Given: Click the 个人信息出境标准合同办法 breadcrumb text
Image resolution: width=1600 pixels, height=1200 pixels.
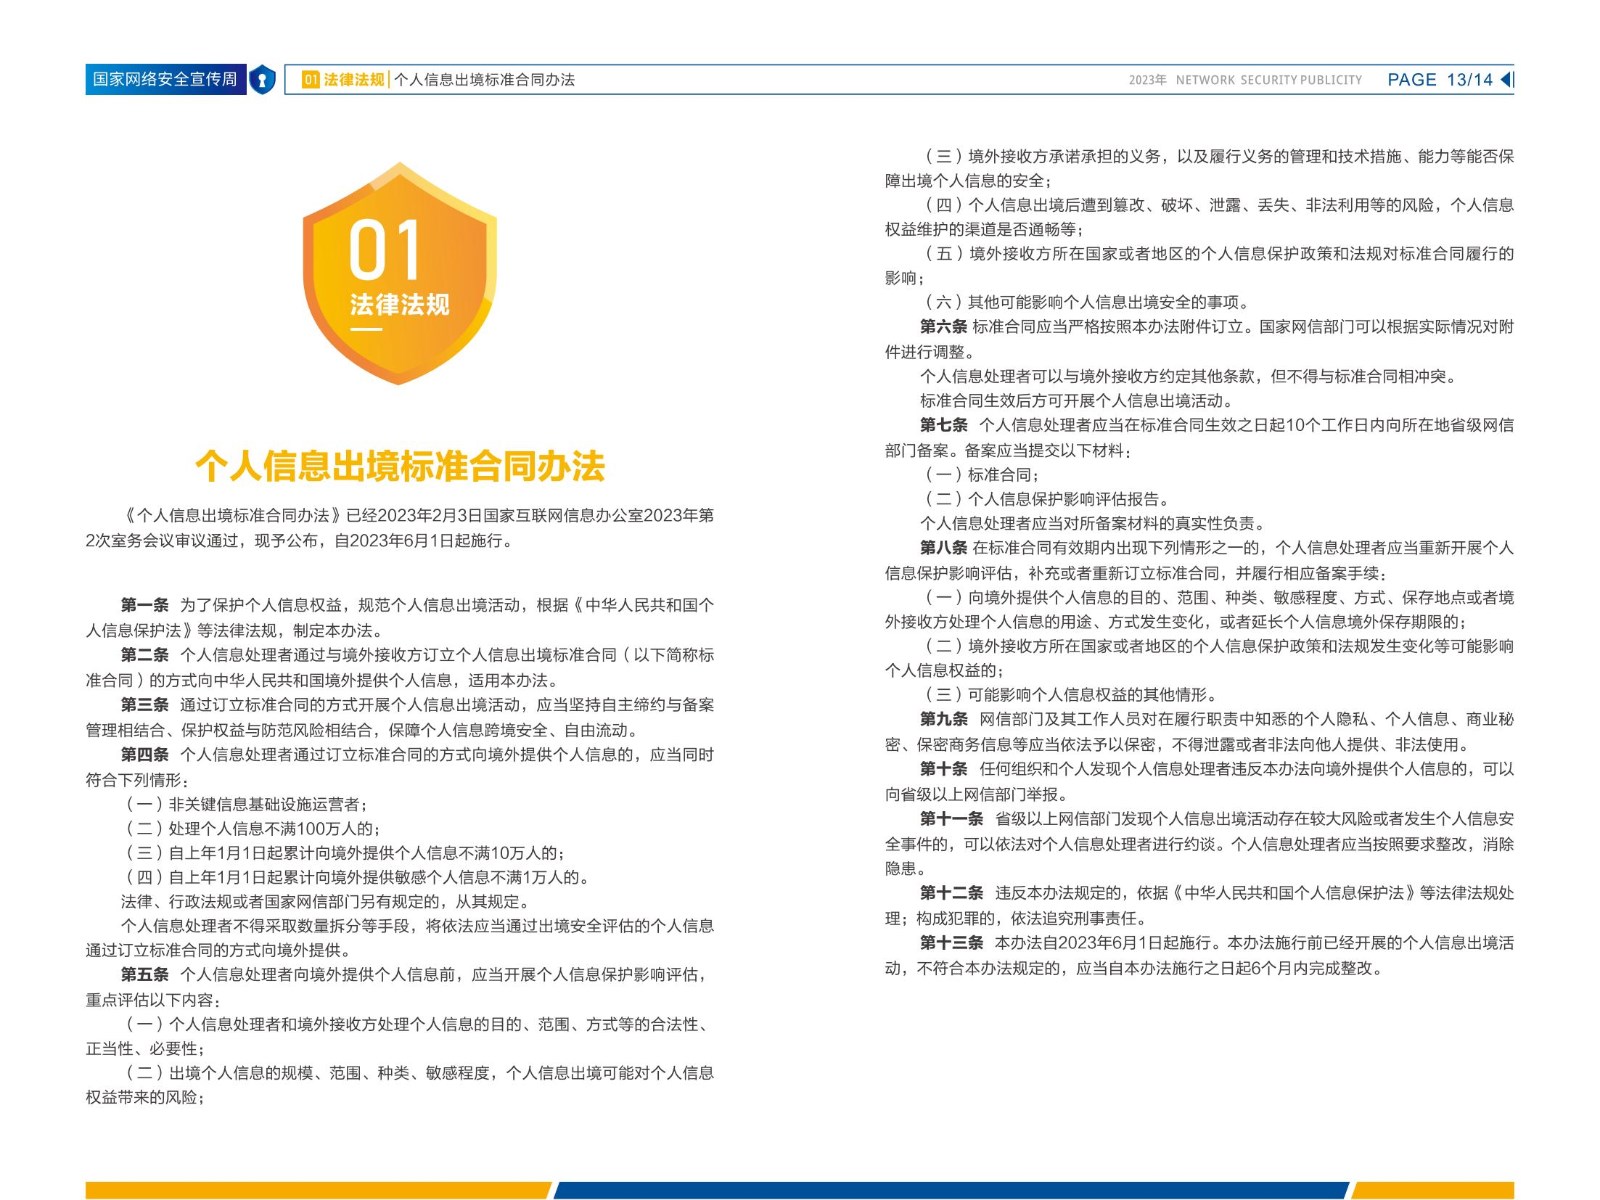Looking at the screenshot, I should tap(484, 80).
